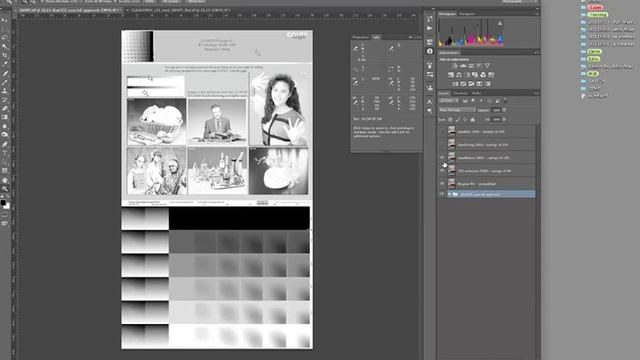Click the foreground color swatch
Screen dimensions: 640x360
[x=3, y=202]
